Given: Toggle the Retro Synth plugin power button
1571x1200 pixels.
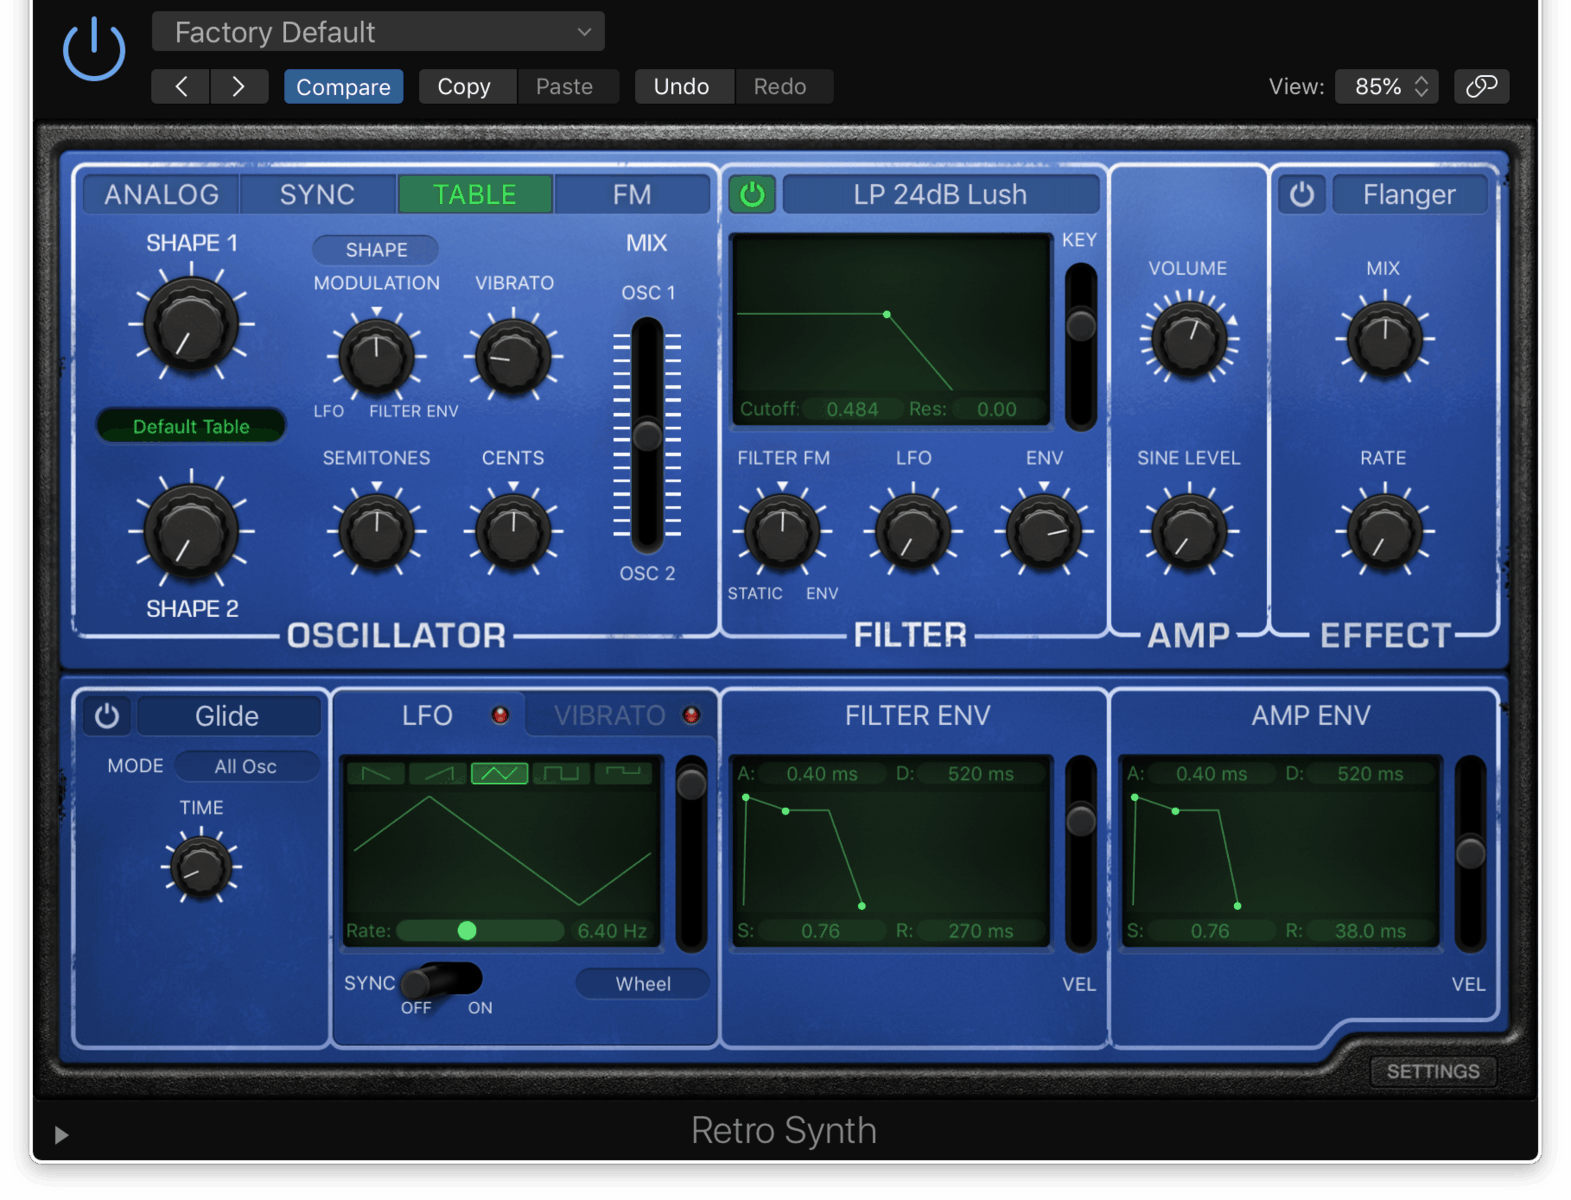Looking at the screenshot, I should [94, 47].
